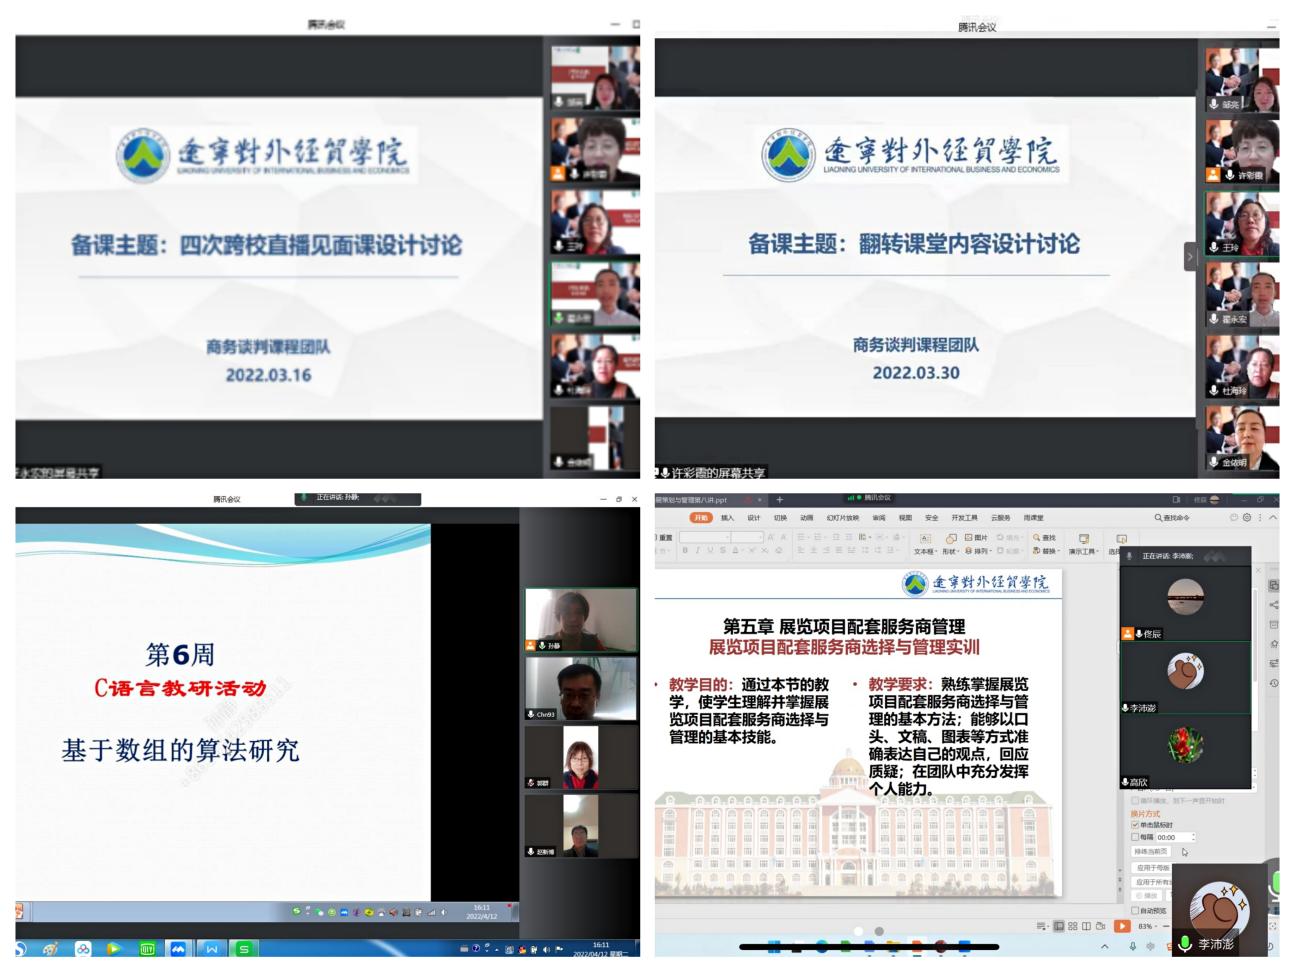Switch to normal view in status bar
The width and height of the screenshot is (1295, 972).
pos(1059,926)
